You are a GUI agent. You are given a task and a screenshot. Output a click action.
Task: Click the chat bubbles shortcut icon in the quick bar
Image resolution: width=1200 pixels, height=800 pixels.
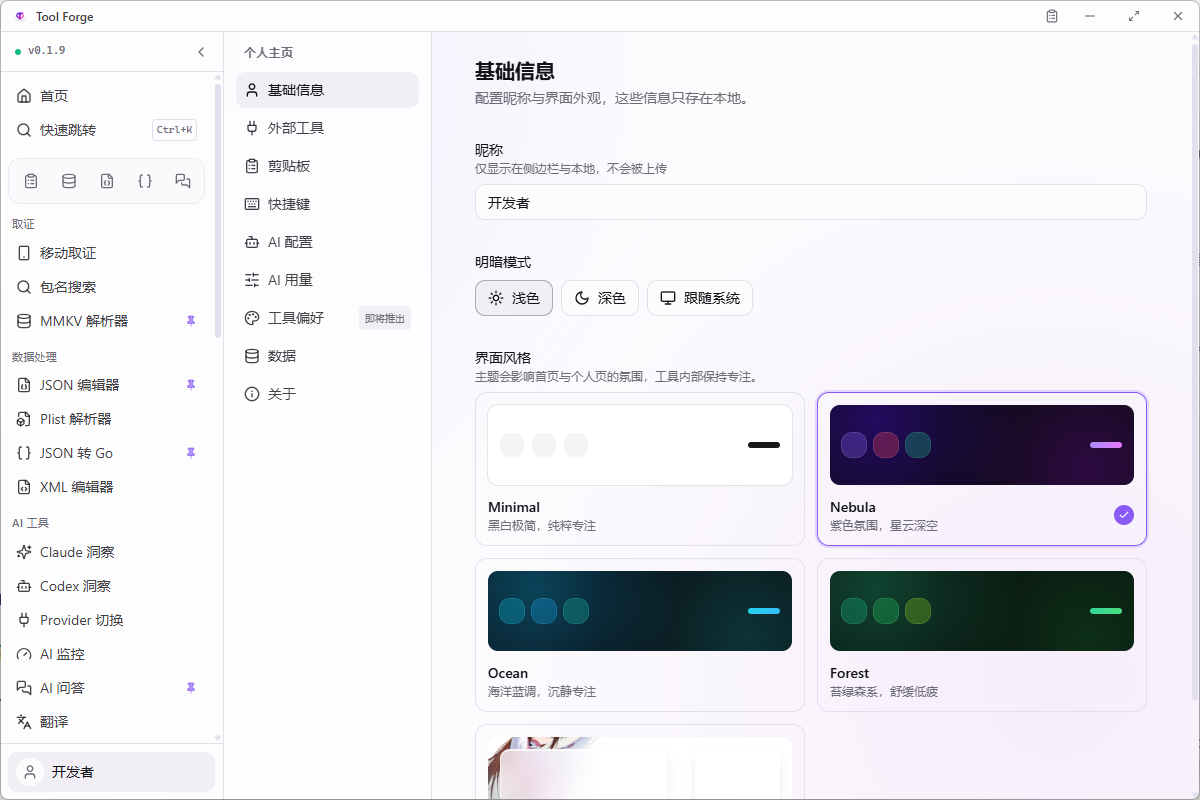tap(183, 181)
